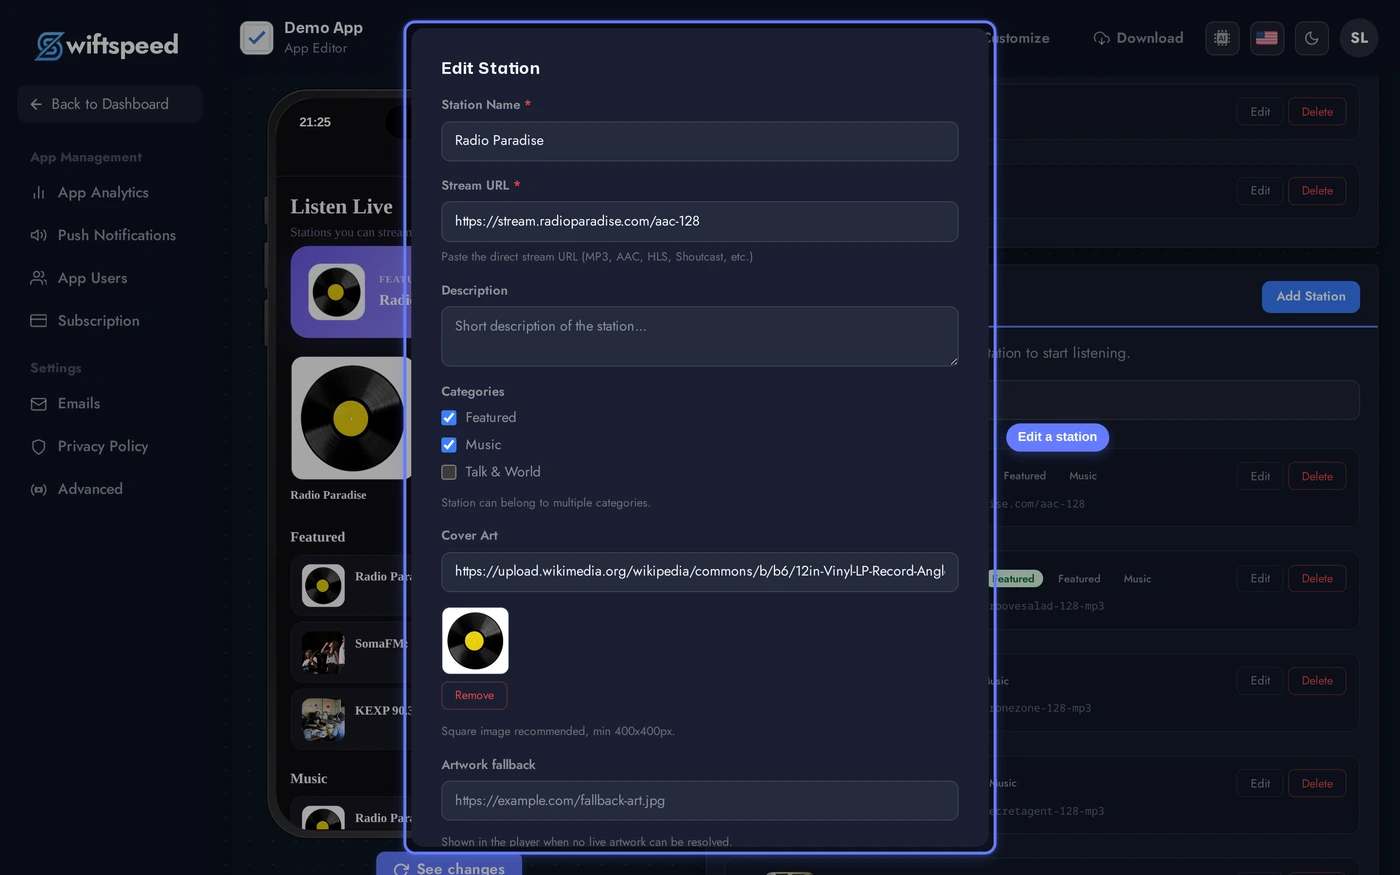Open the AI chip icon button
1400x875 pixels.
point(1222,38)
